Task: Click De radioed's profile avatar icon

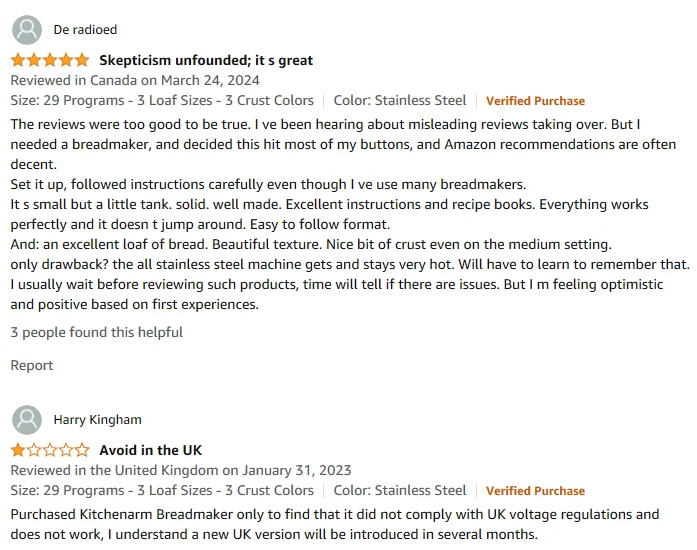Action: pos(27,30)
